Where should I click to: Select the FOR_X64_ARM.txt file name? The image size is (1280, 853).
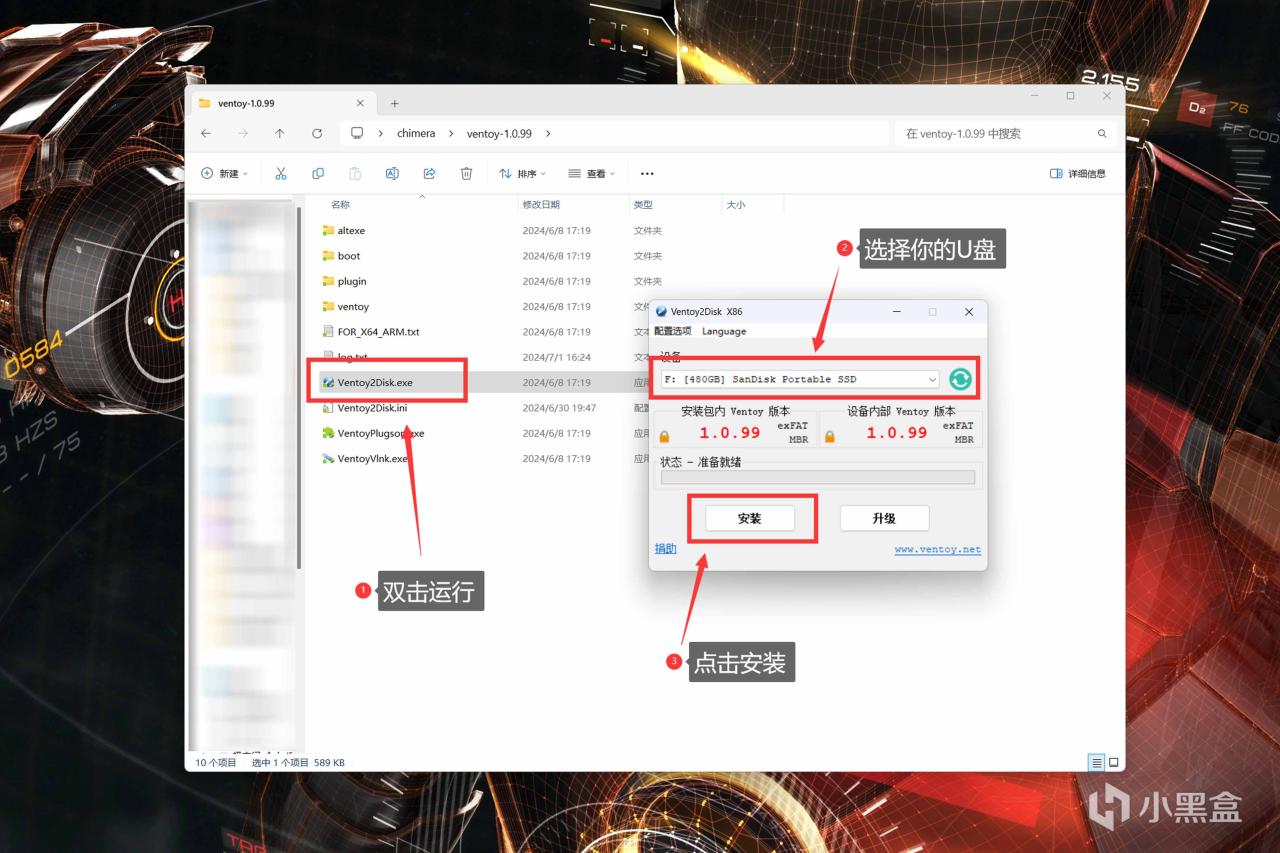click(x=379, y=332)
